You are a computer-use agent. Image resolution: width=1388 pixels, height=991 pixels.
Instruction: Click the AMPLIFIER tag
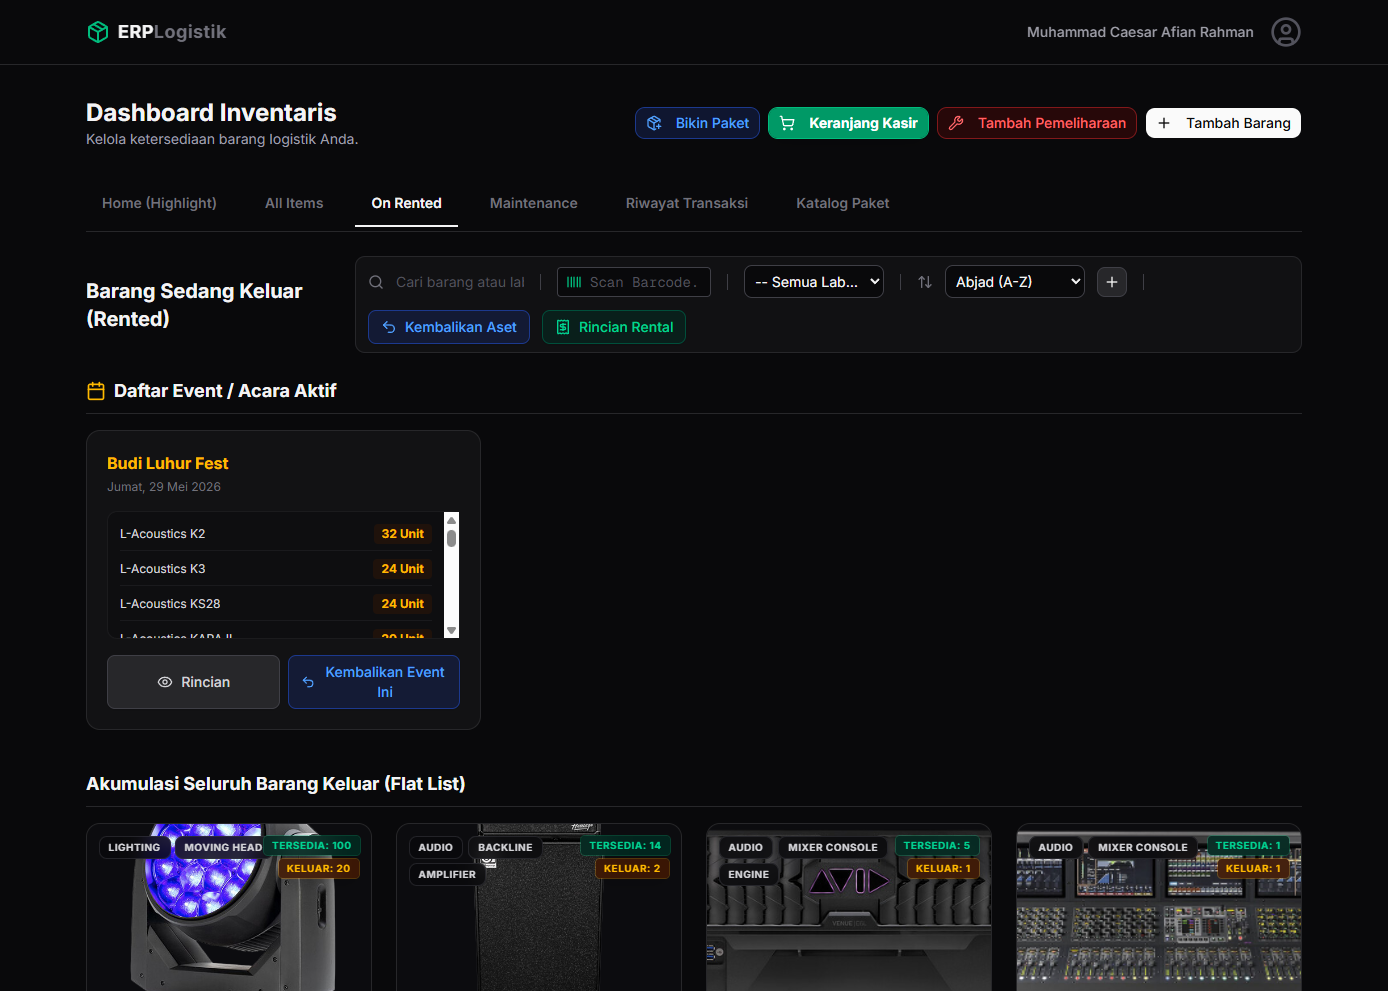click(x=447, y=874)
